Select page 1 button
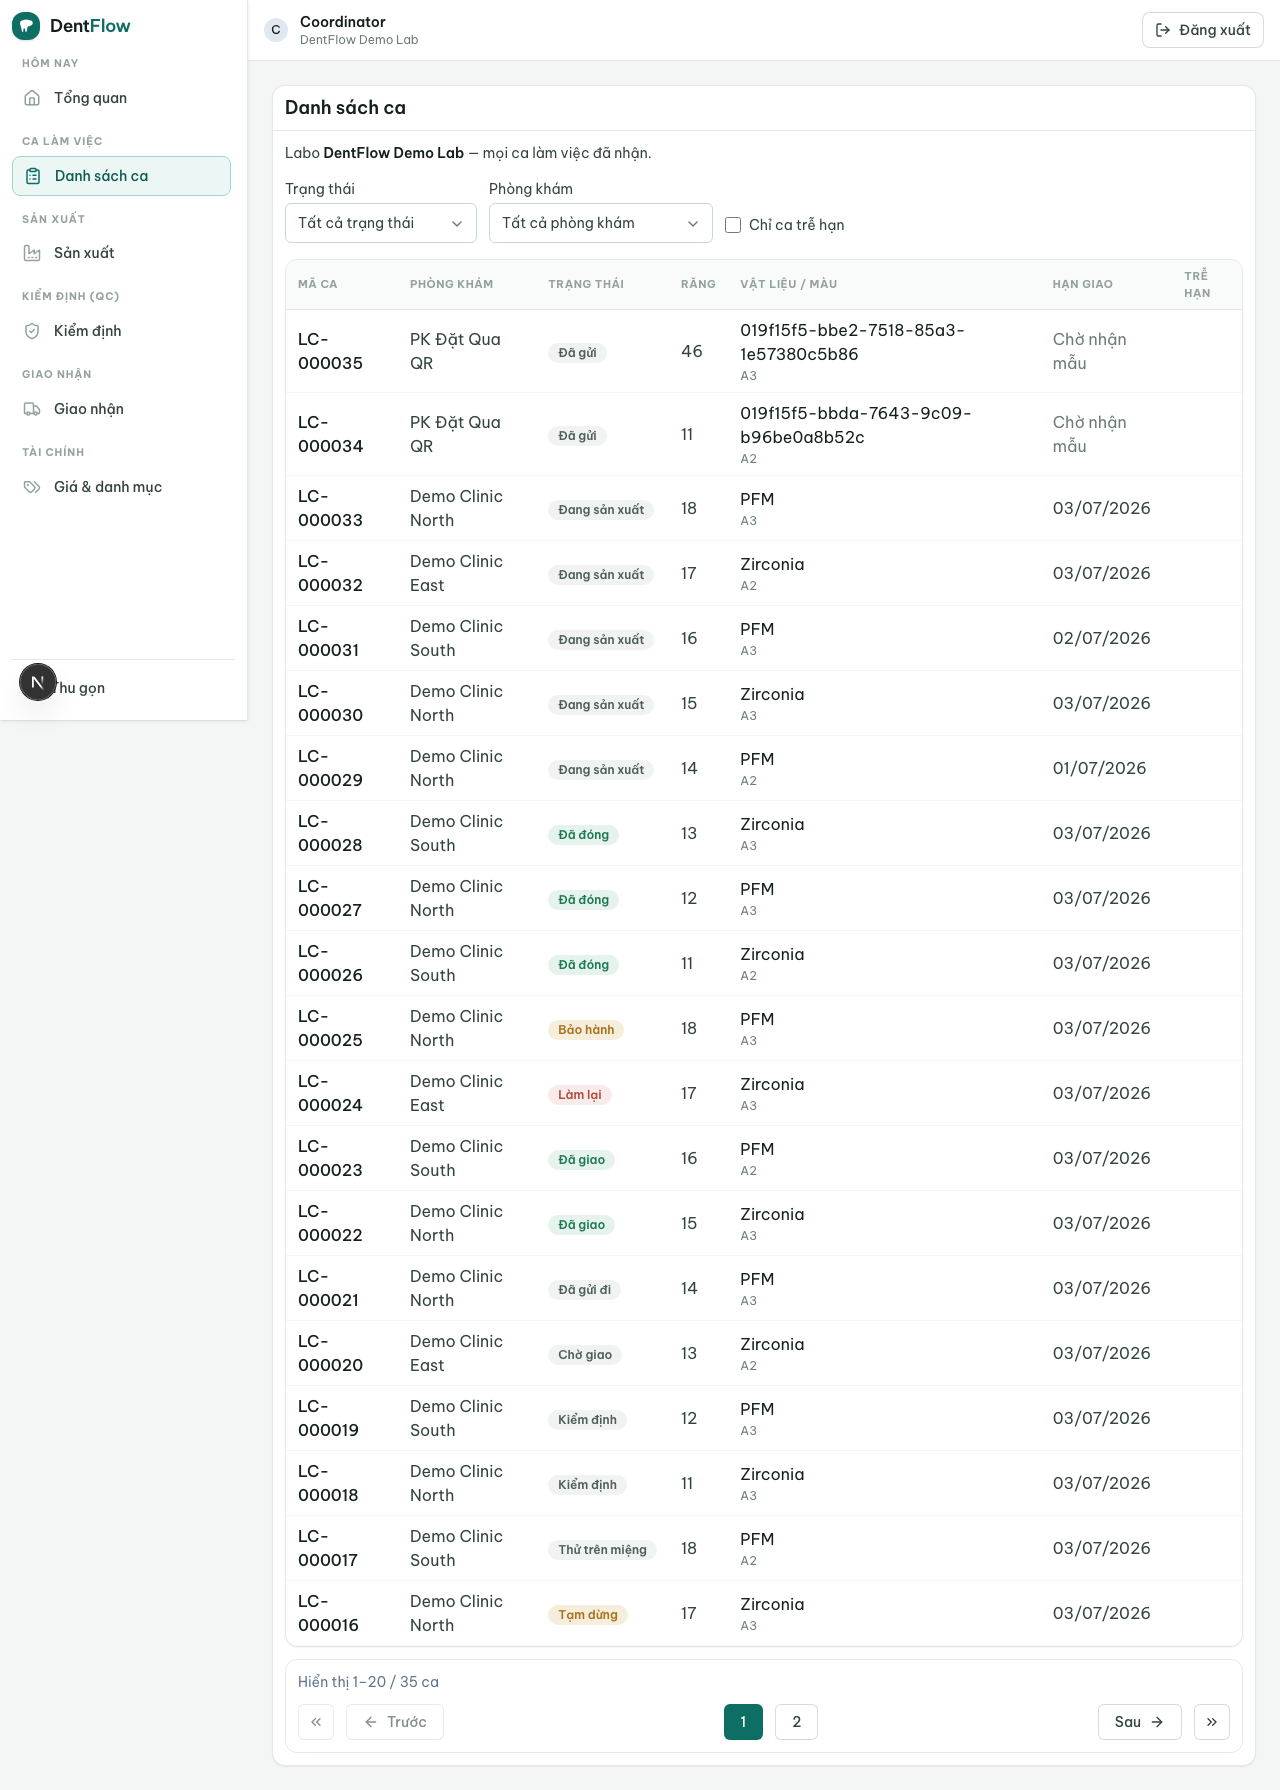The image size is (1280, 1790). click(743, 1722)
